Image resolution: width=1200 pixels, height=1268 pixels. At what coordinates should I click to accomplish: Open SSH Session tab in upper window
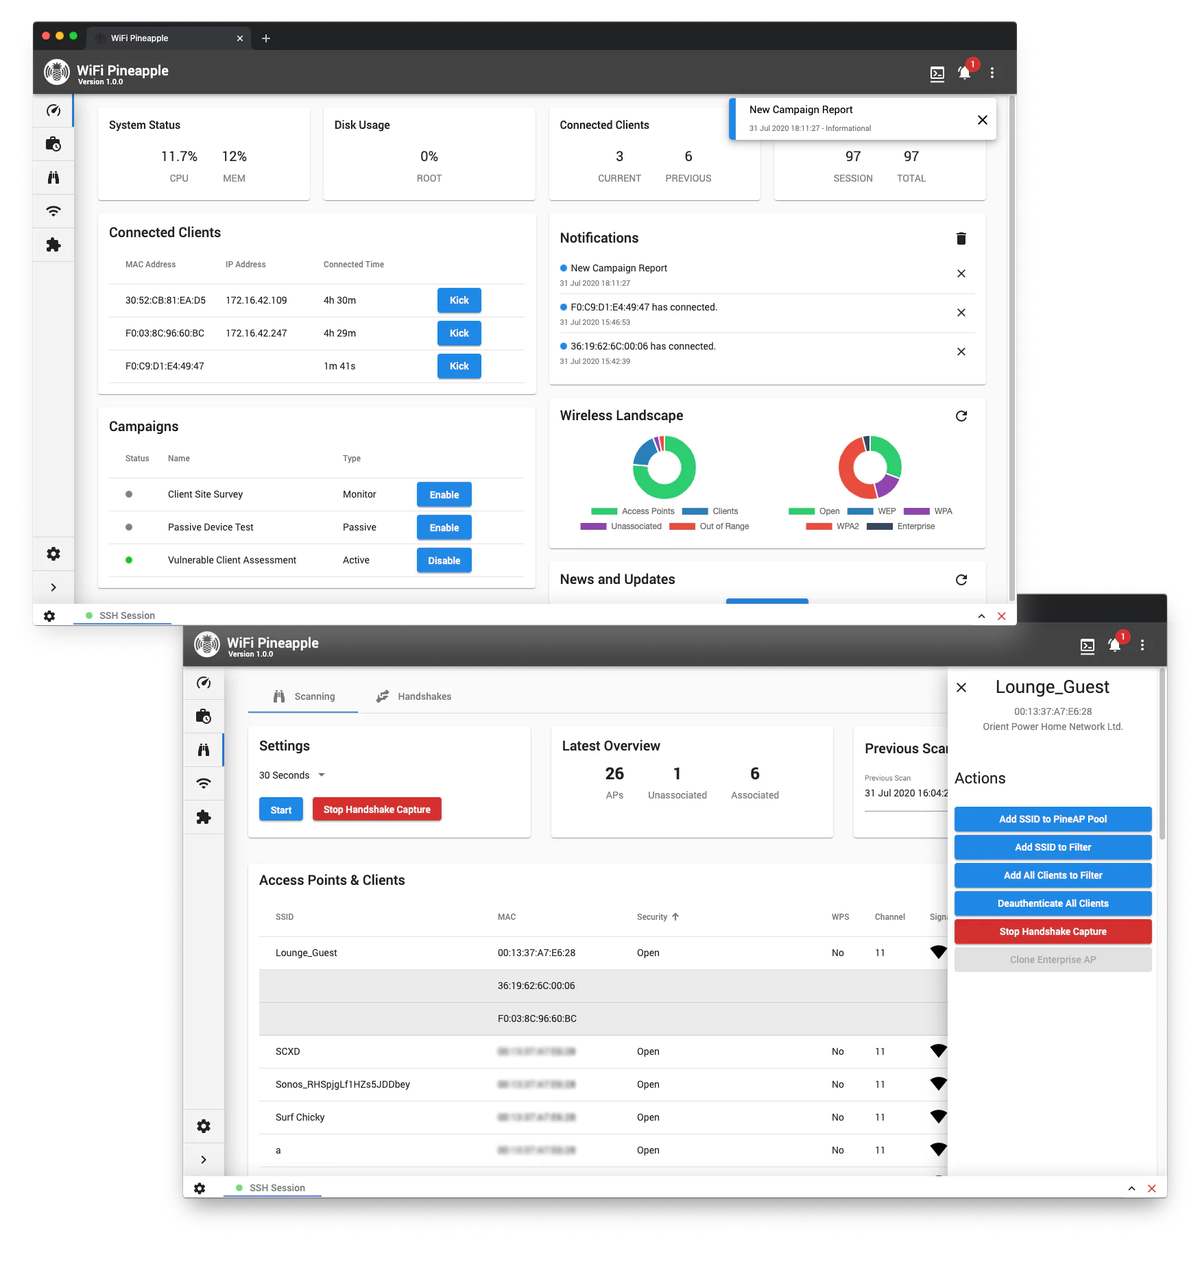[x=120, y=616]
